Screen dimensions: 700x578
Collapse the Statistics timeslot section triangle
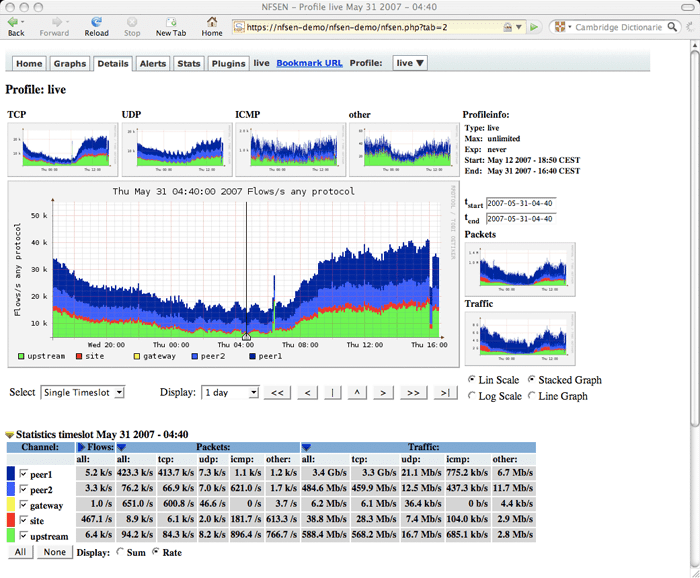click(x=9, y=434)
